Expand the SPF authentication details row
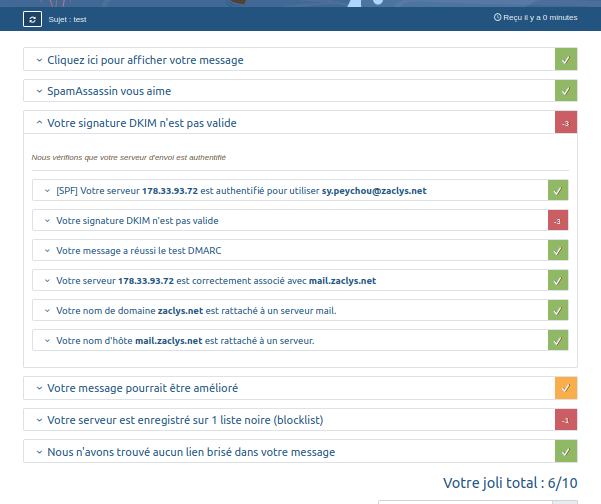Viewport: 601px width, 504px height. click(241, 190)
